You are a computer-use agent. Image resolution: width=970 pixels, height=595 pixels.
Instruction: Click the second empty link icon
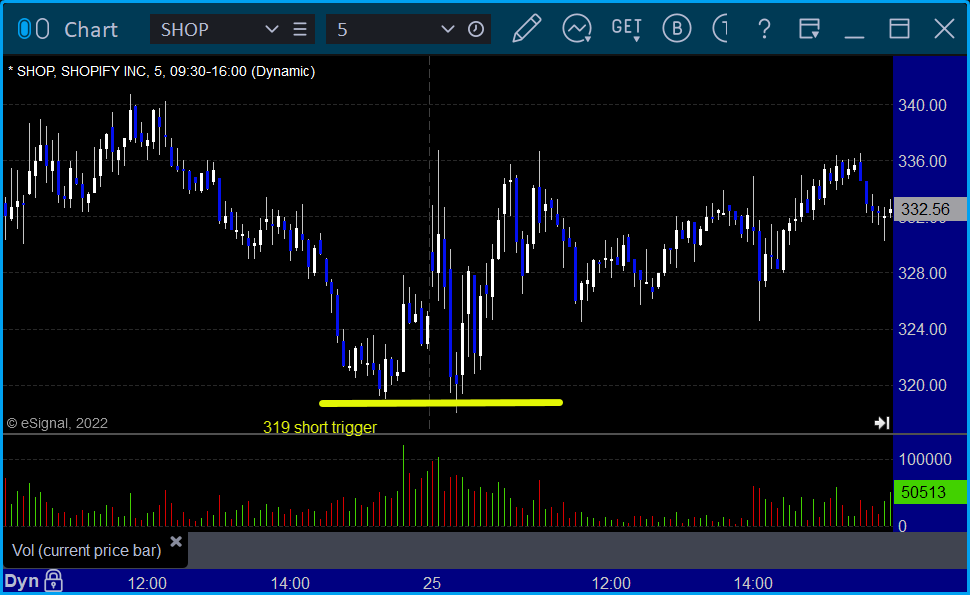43,29
